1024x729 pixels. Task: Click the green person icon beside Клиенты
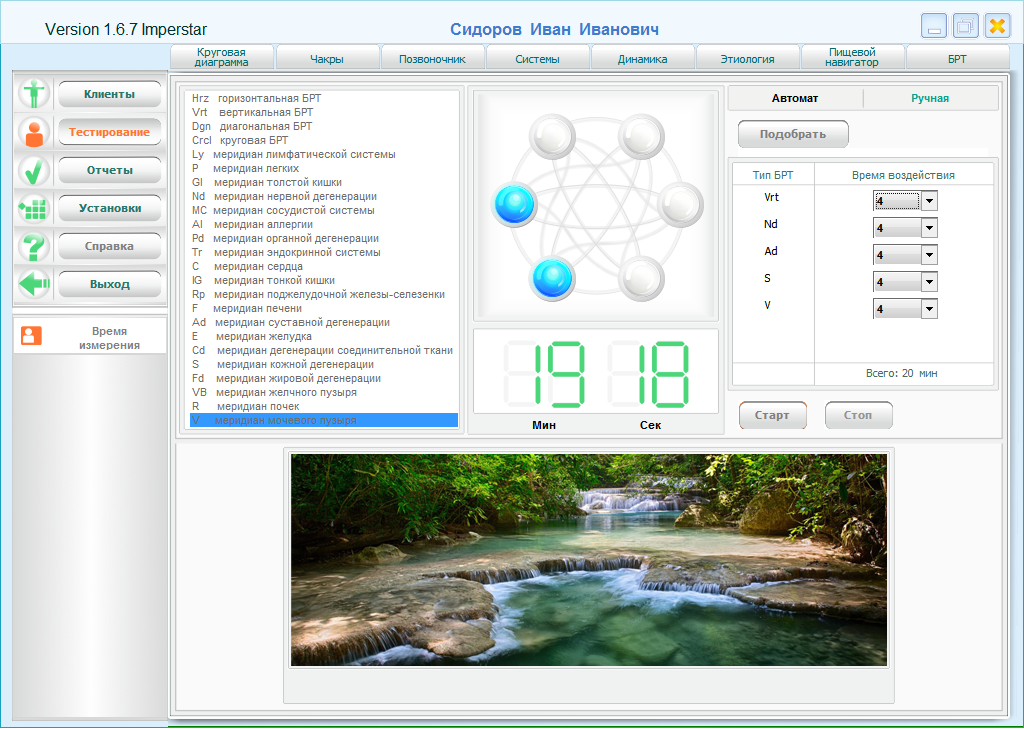pyautogui.click(x=33, y=93)
